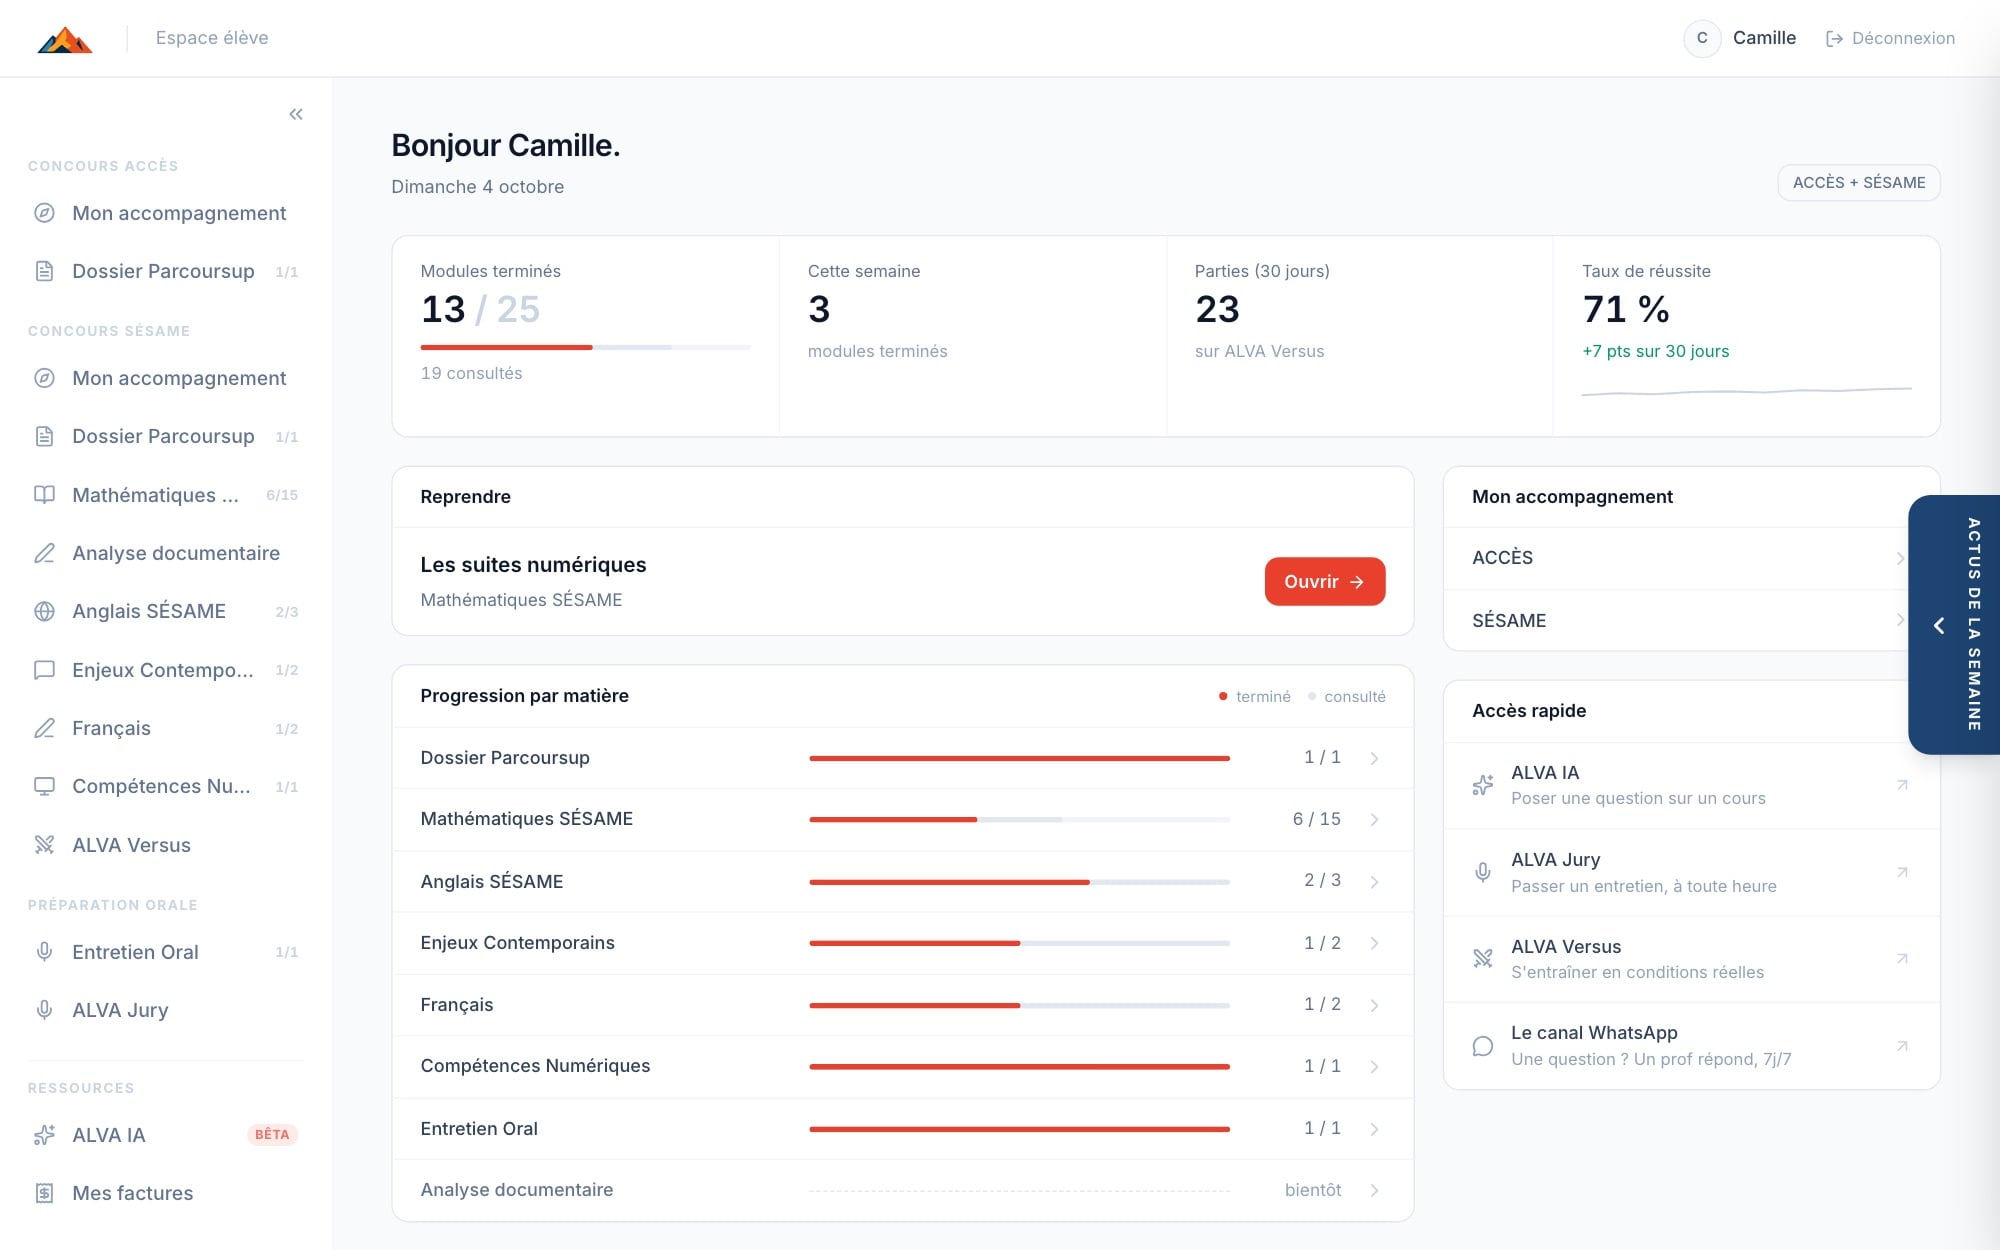
Task: Expand the Actus de la semaine panel
Action: coord(1953,625)
